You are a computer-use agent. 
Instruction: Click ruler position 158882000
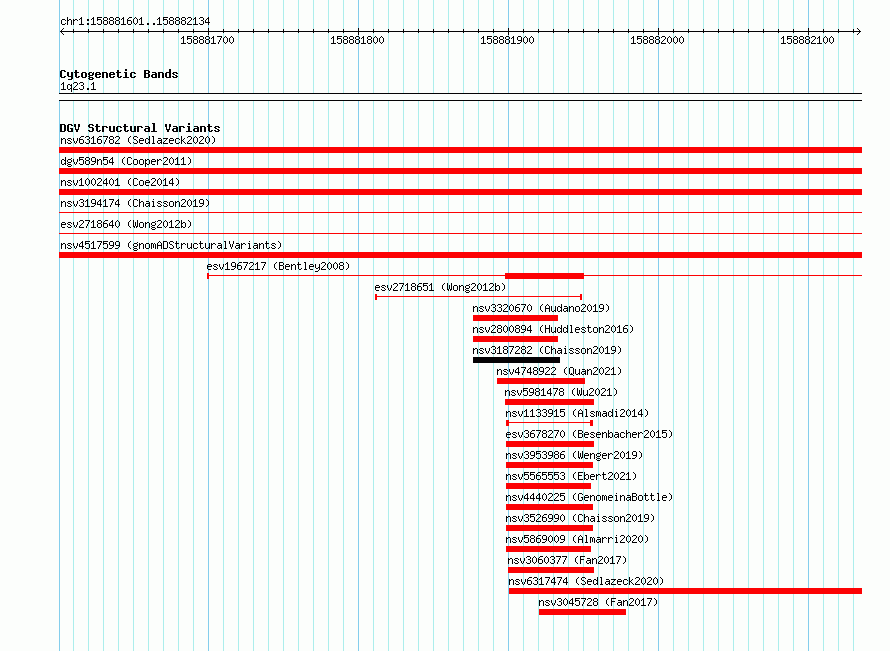[657, 40]
